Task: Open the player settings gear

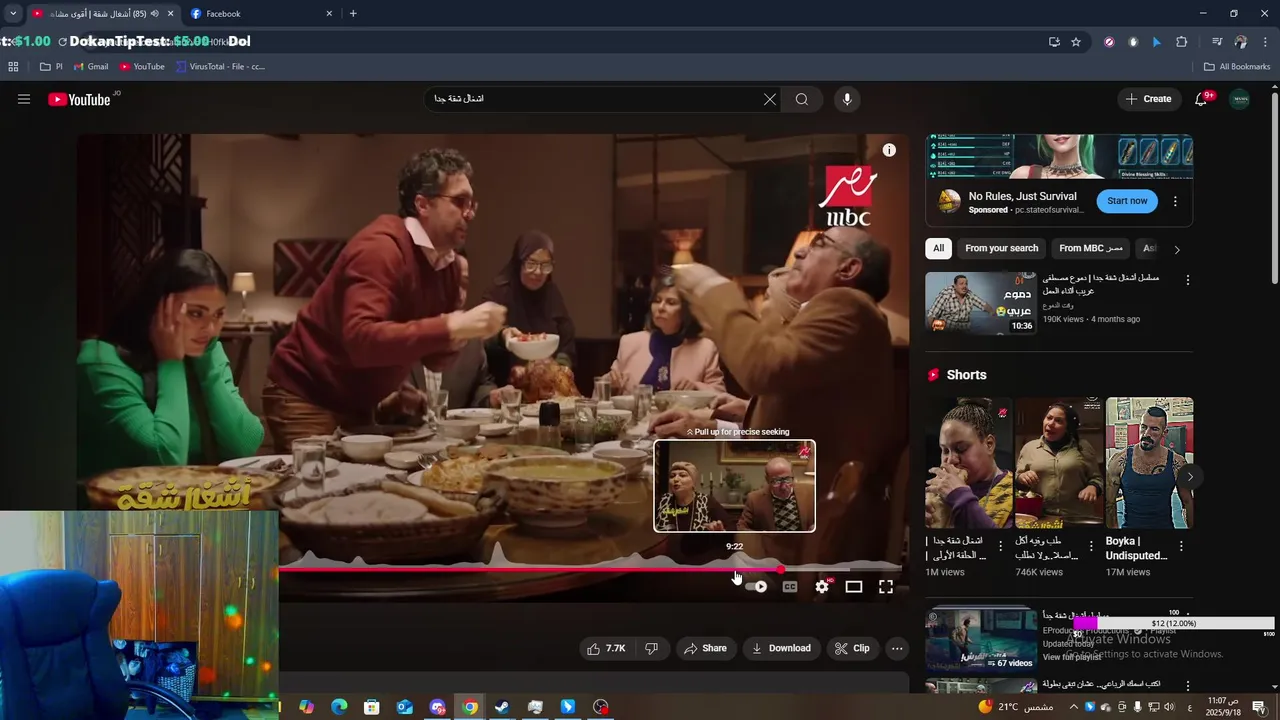Action: 822,587
